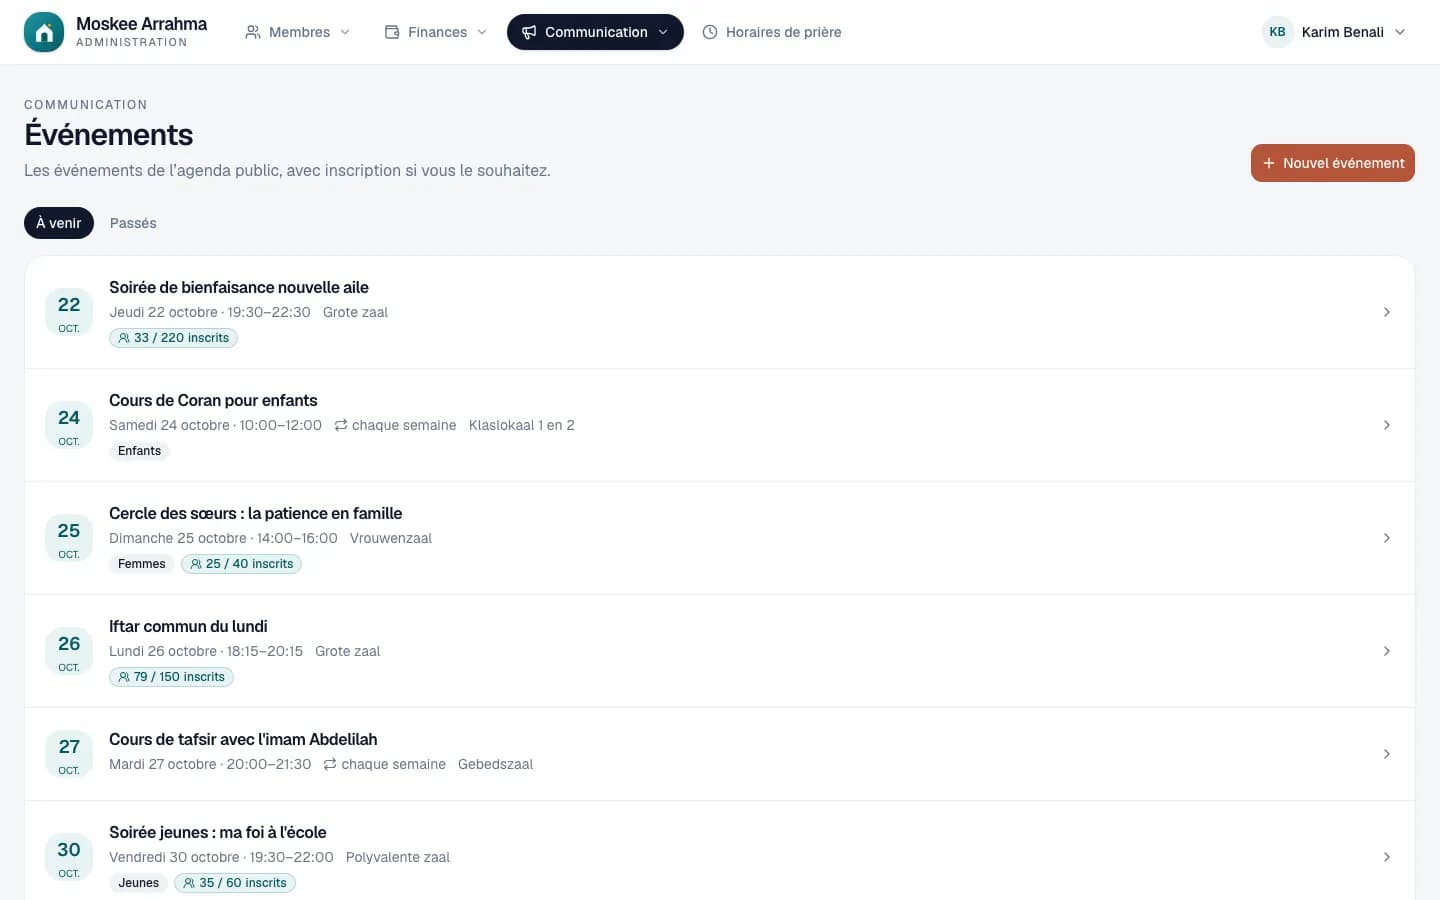The image size is (1440, 900).
Task: Click the clock icon beside Horaires de prière
Action: coord(710,32)
